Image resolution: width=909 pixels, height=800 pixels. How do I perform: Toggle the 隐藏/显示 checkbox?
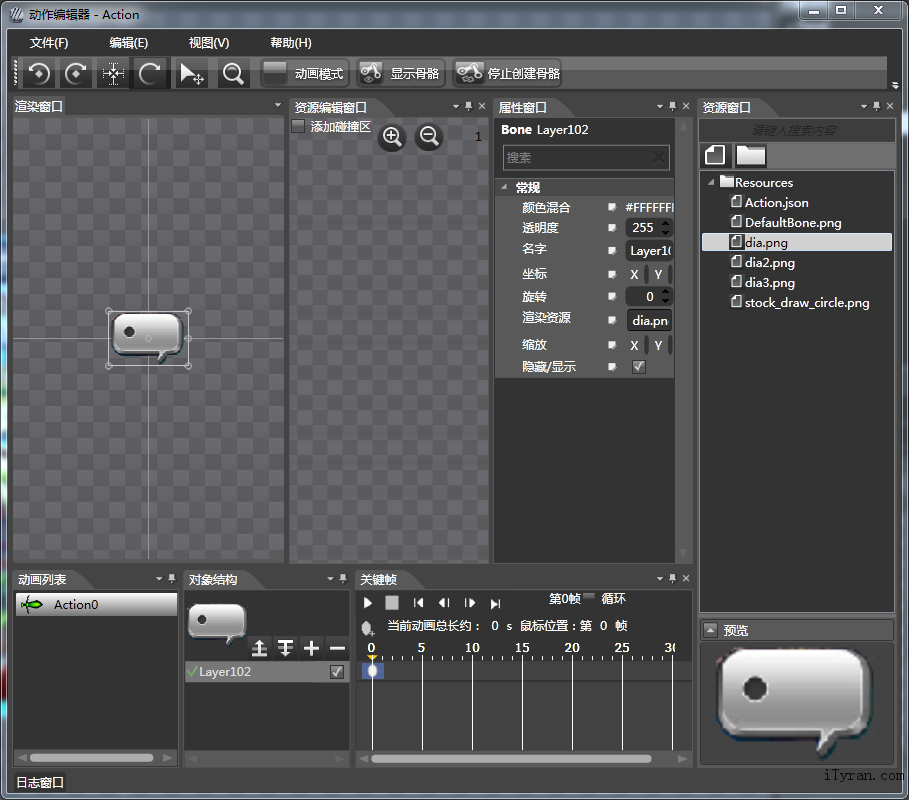(x=639, y=367)
